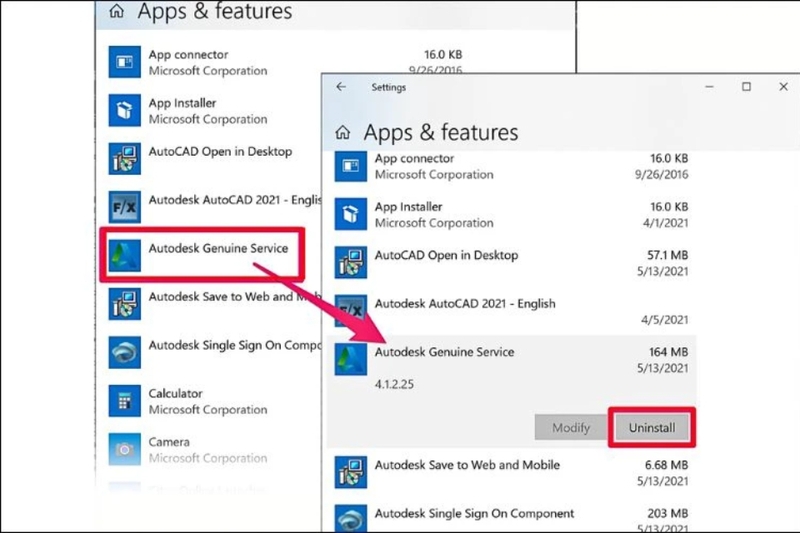
Task: Select 'Autodesk Save to Web and Mobile' name in front window
Action: 467,465
